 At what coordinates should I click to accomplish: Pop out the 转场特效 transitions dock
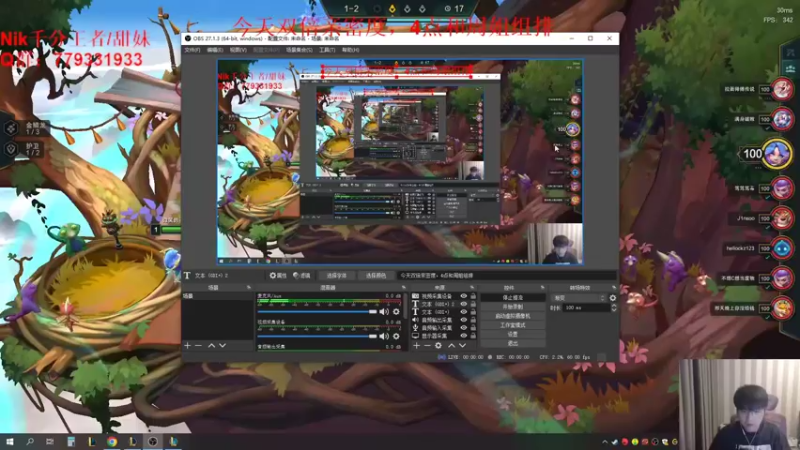[x=614, y=288]
